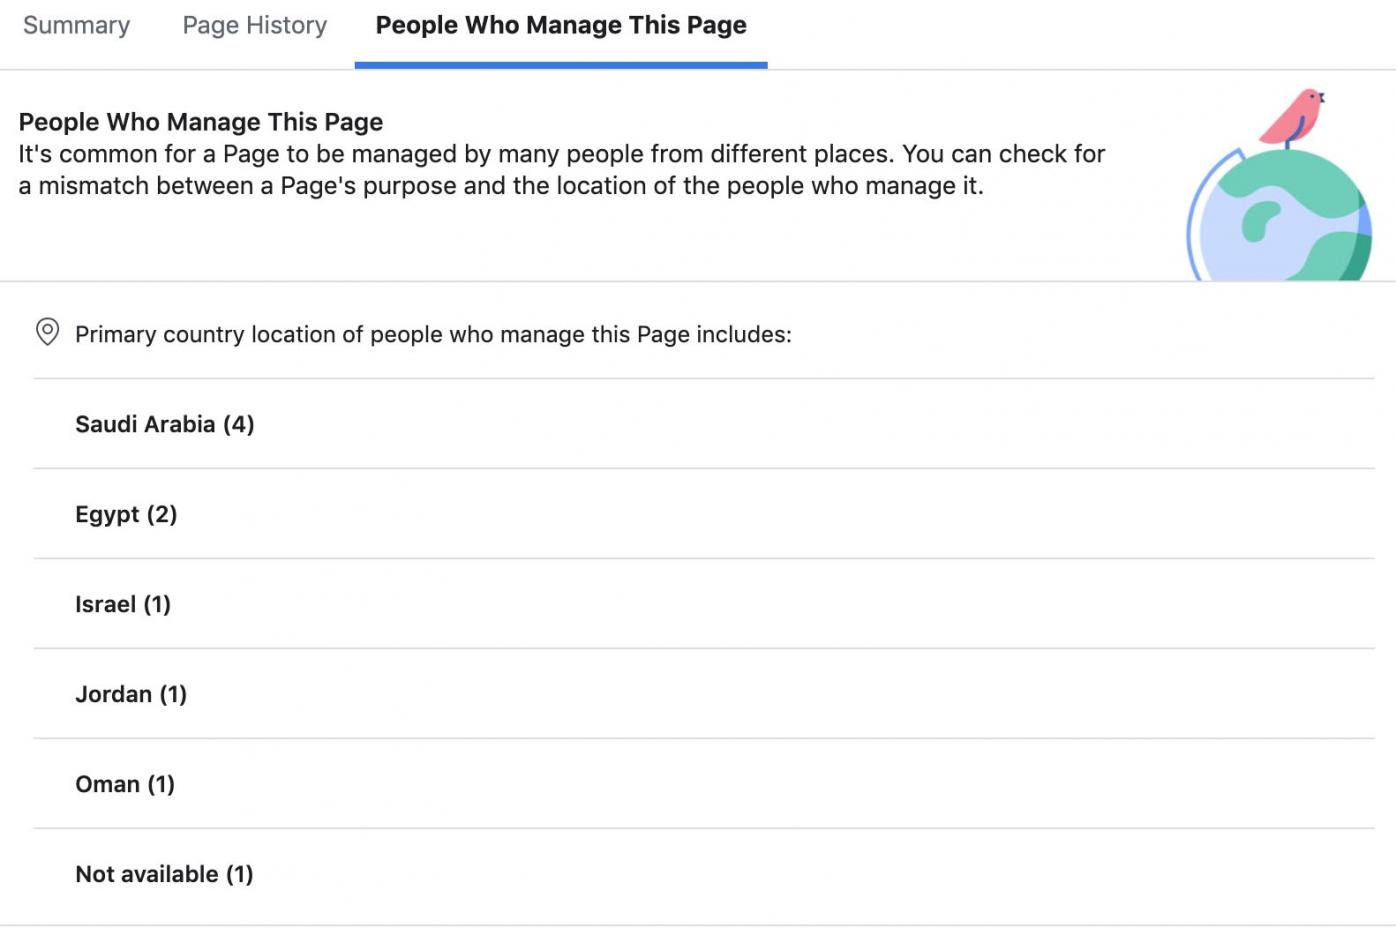The width and height of the screenshot is (1396, 928).
Task: Click the pink bird illustration
Action: click(x=1294, y=115)
